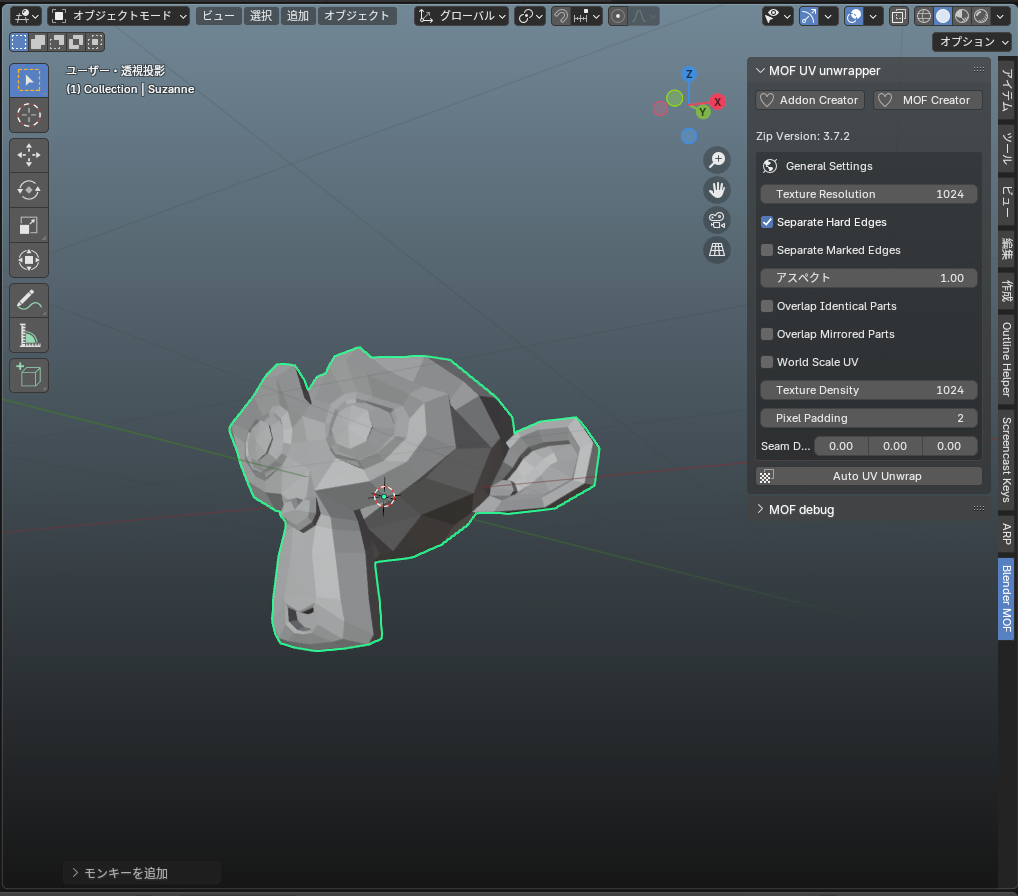This screenshot has width=1018, height=896.
Task: Toggle proportional editing
Action: pyautogui.click(x=618, y=16)
